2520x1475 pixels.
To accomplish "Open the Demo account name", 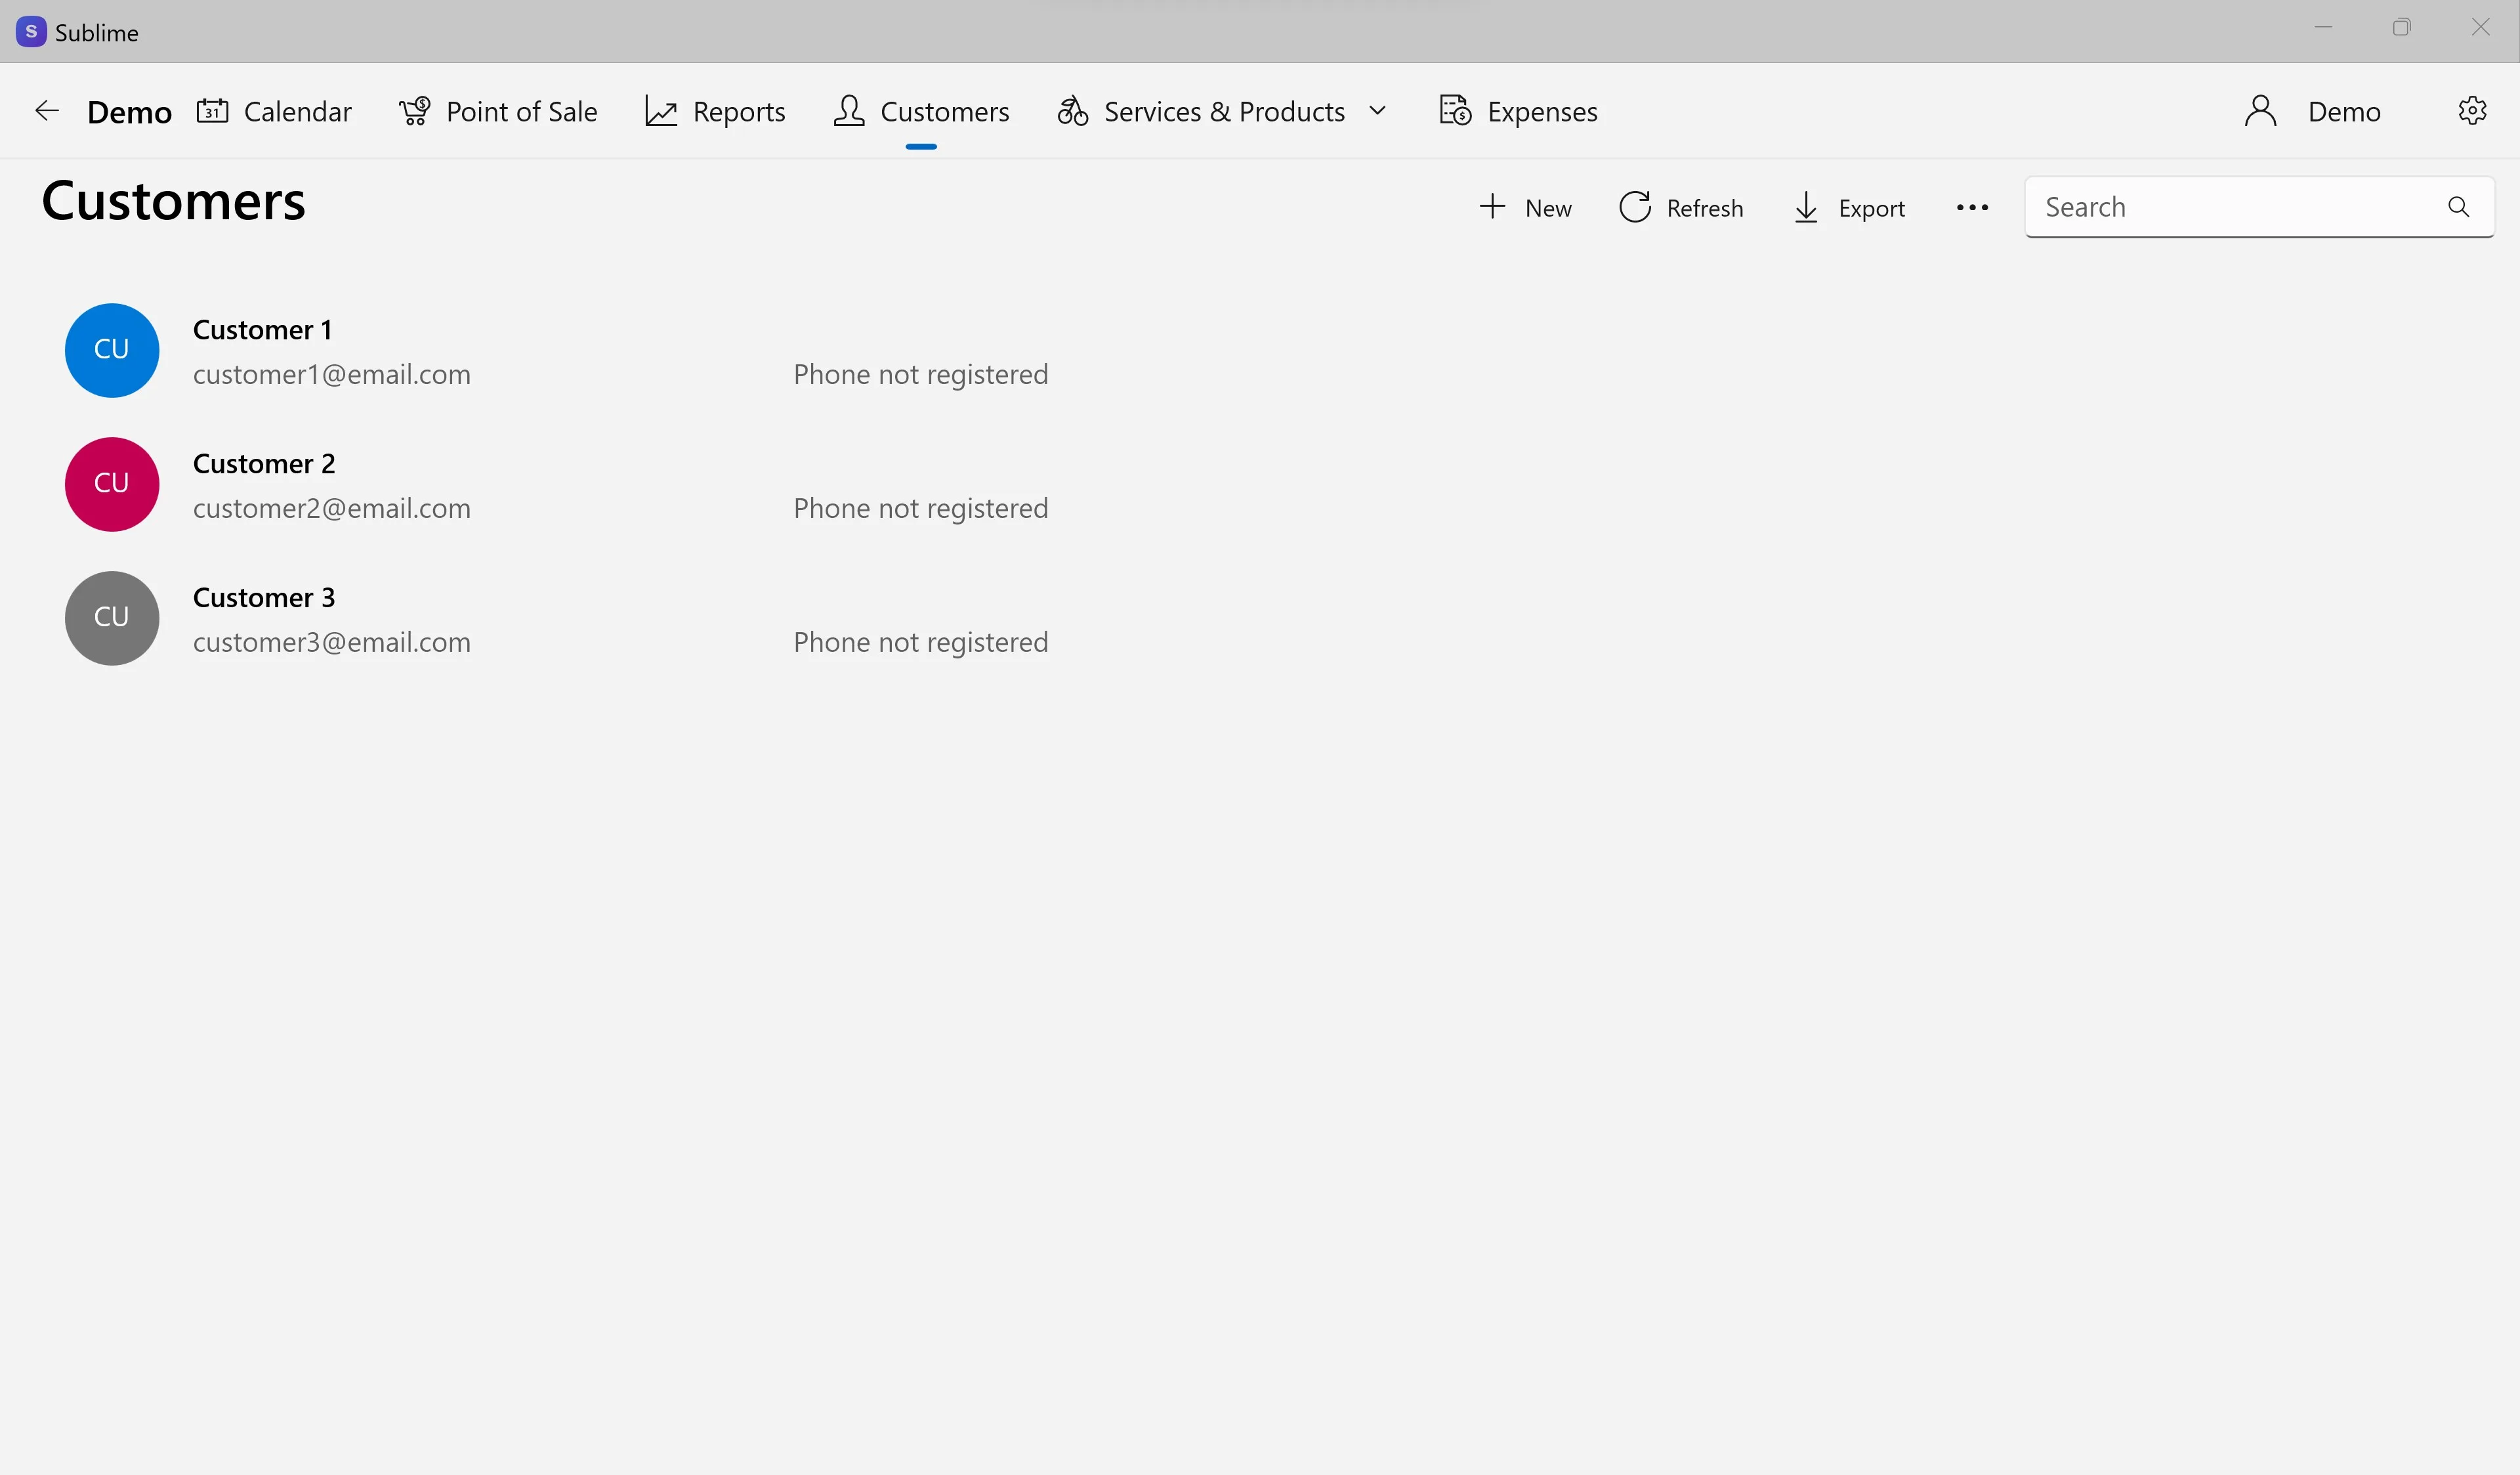I will click(2344, 111).
